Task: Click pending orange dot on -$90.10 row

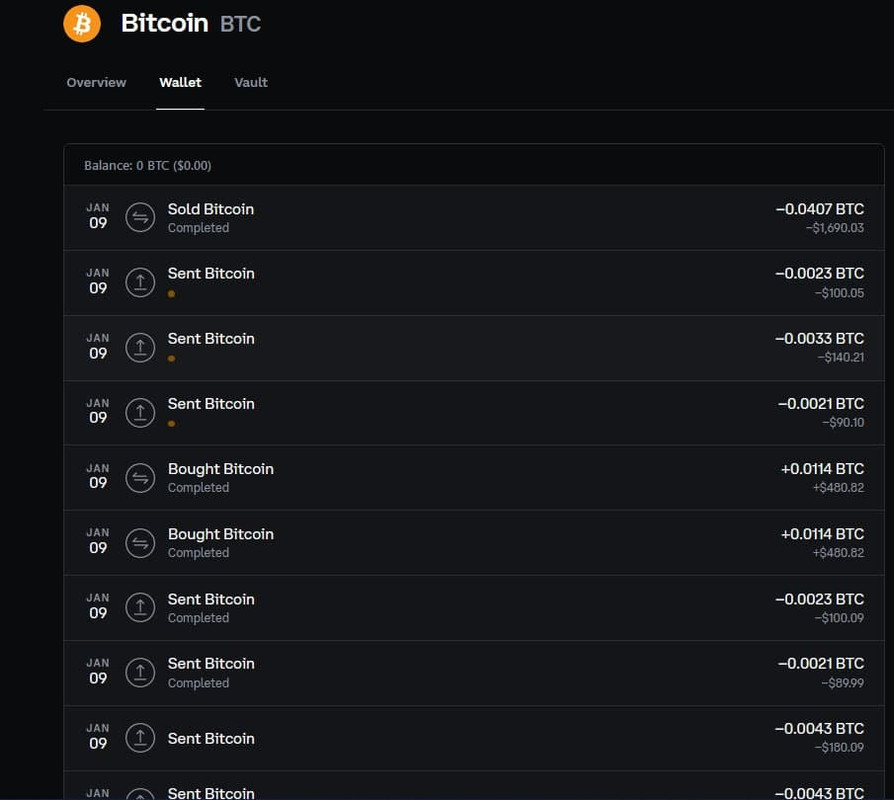Action: click(x=172, y=424)
